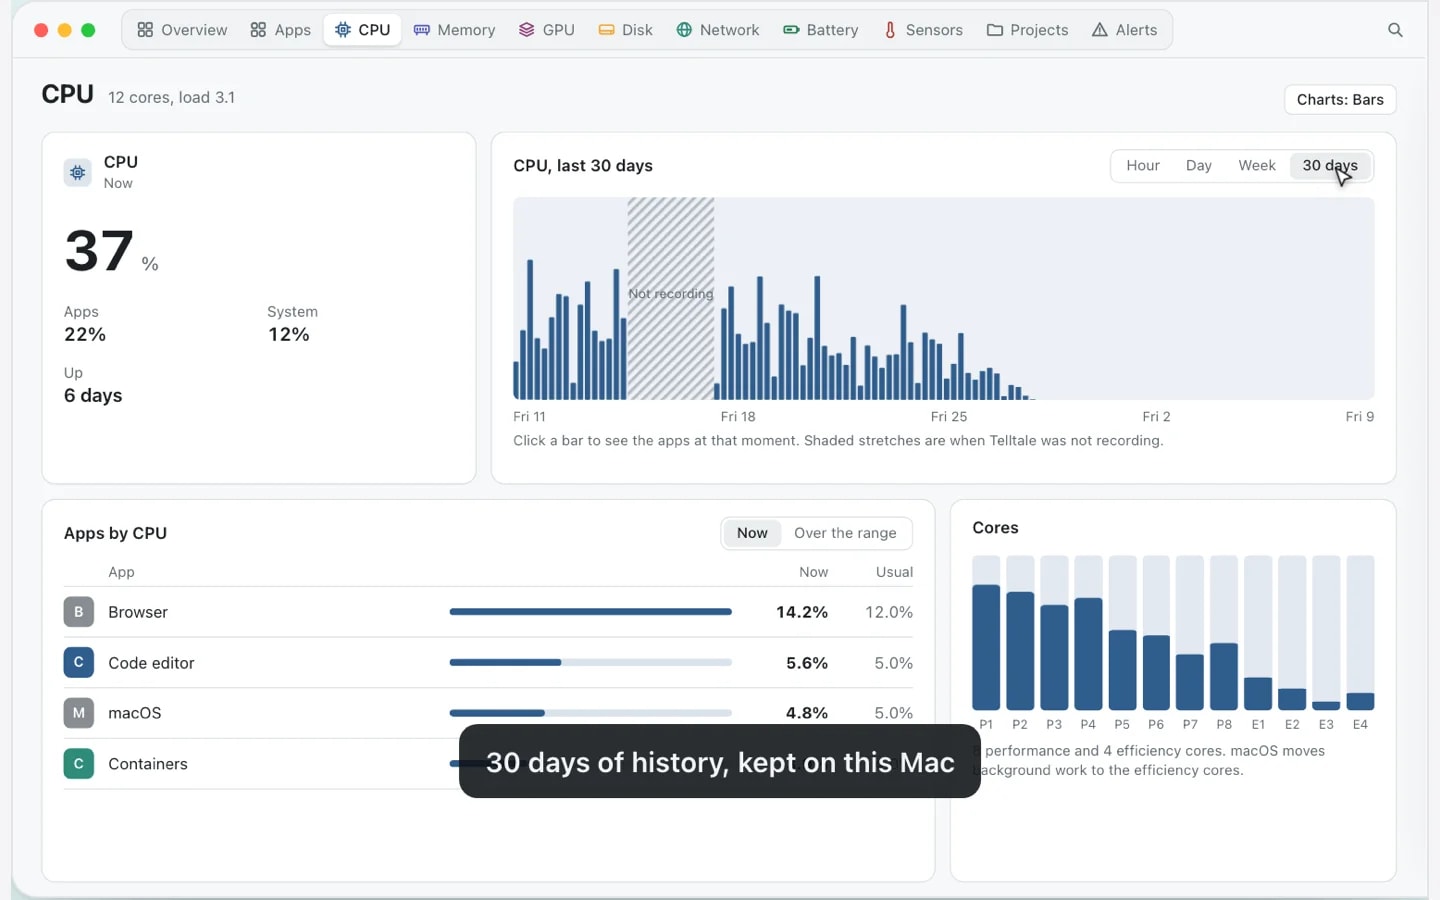The height and width of the screenshot is (900, 1440).
Task: Click Browser's usual value 12.0%
Action: [889, 612]
